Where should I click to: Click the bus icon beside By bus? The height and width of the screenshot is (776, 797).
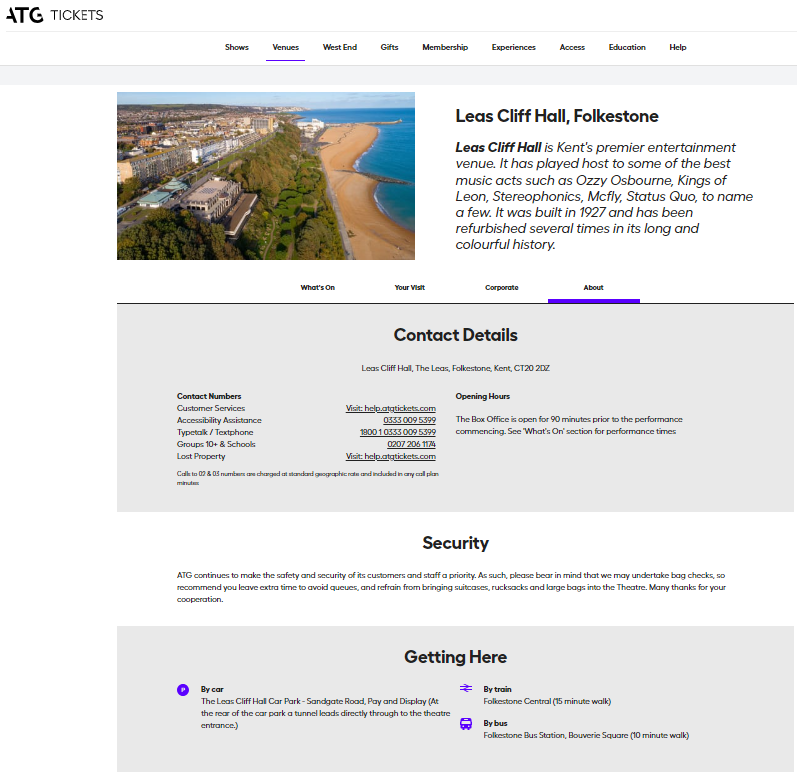coord(466,723)
